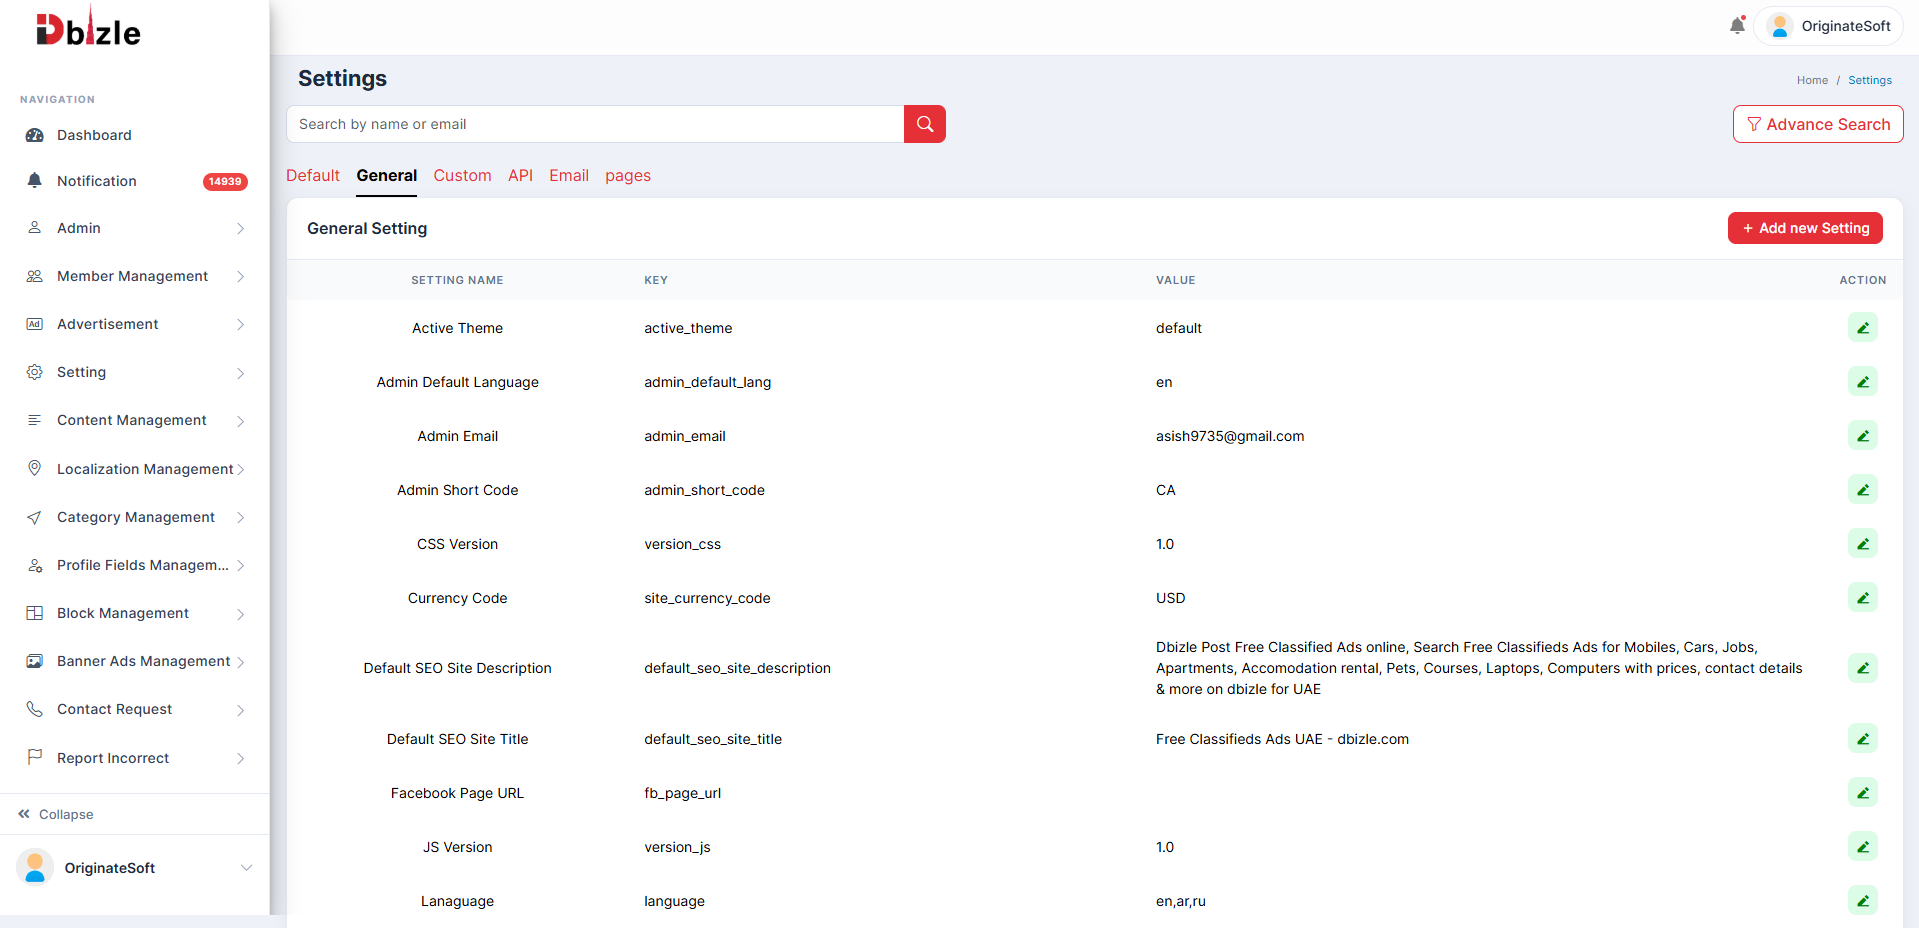The width and height of the screenshot is (1919, 928).
Task: Edit the Default SEO Site Title
Action: coord(1862,739)
